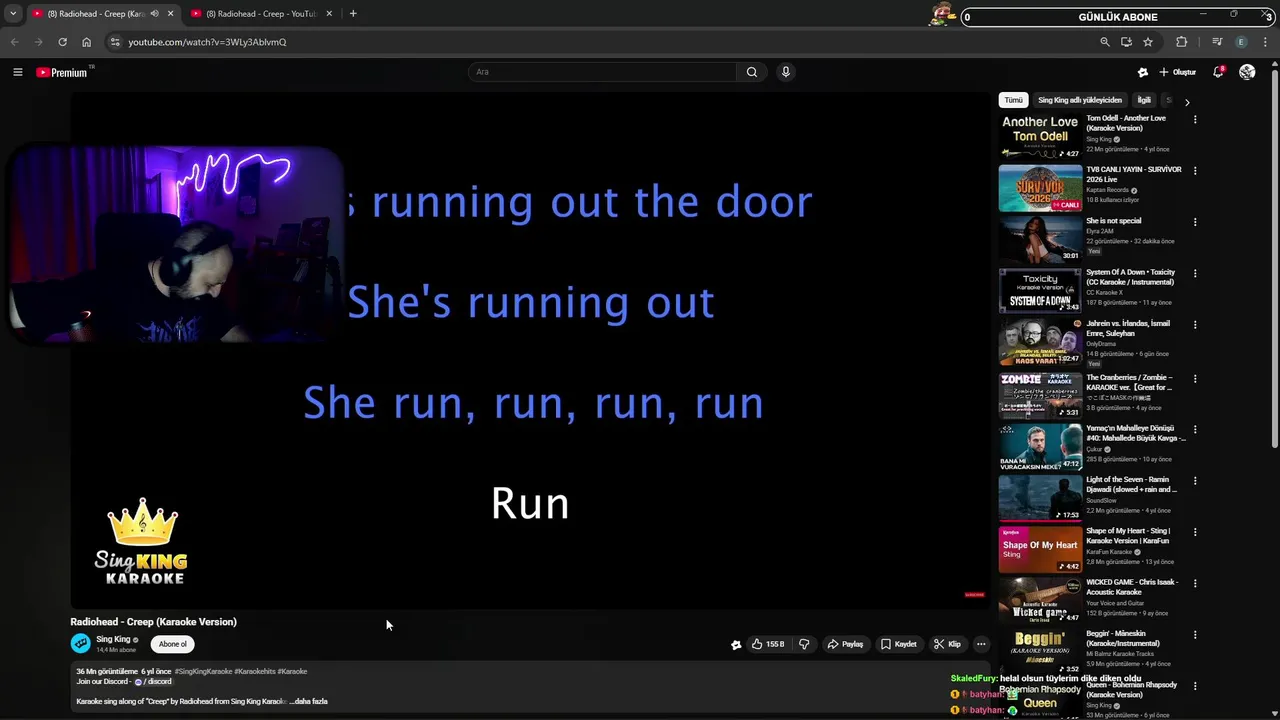Open the account avatar menu
This screenshot has width=1280, height=720.
point(1247,72)
